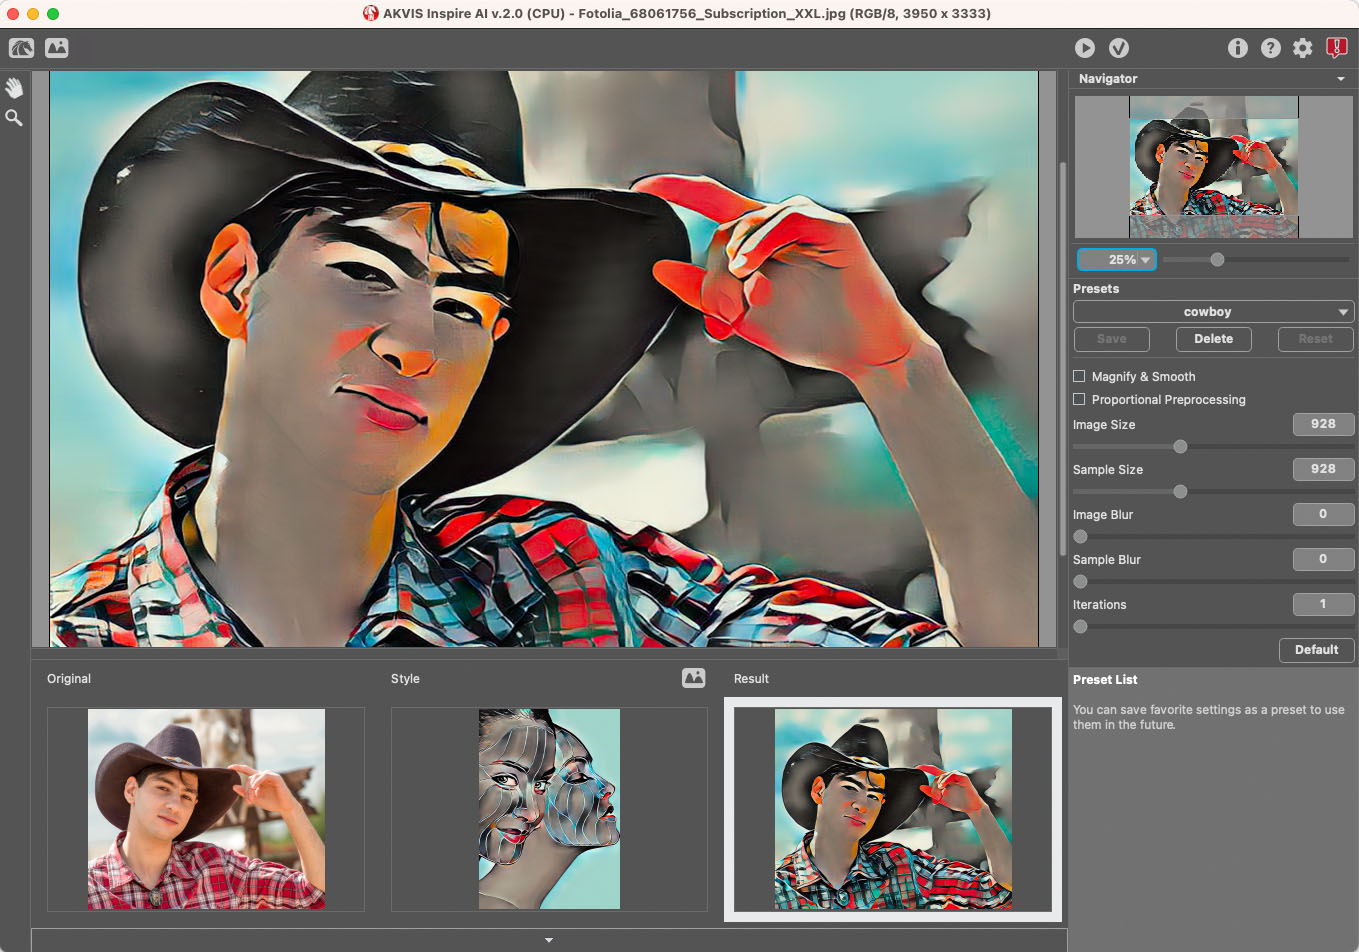Screen dimensions: 1359x952
Task: Collapse the bottom thumbnails panel arrow
Action: (548, 940)
